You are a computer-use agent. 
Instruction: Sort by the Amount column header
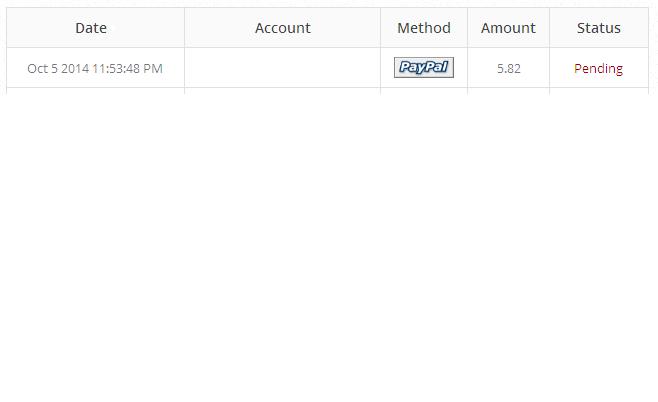[508, 28]
